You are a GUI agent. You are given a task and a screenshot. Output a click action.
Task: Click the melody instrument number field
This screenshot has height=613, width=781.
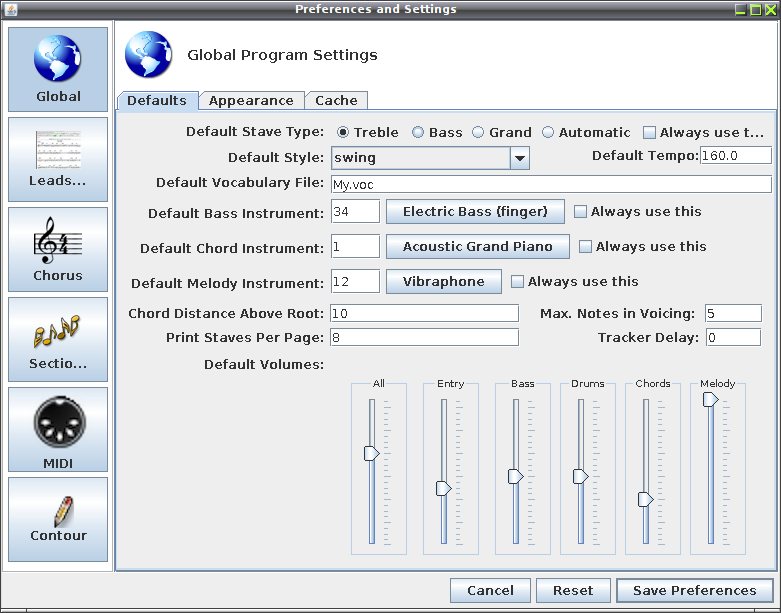pyautogui.click(x=355, y=281)
